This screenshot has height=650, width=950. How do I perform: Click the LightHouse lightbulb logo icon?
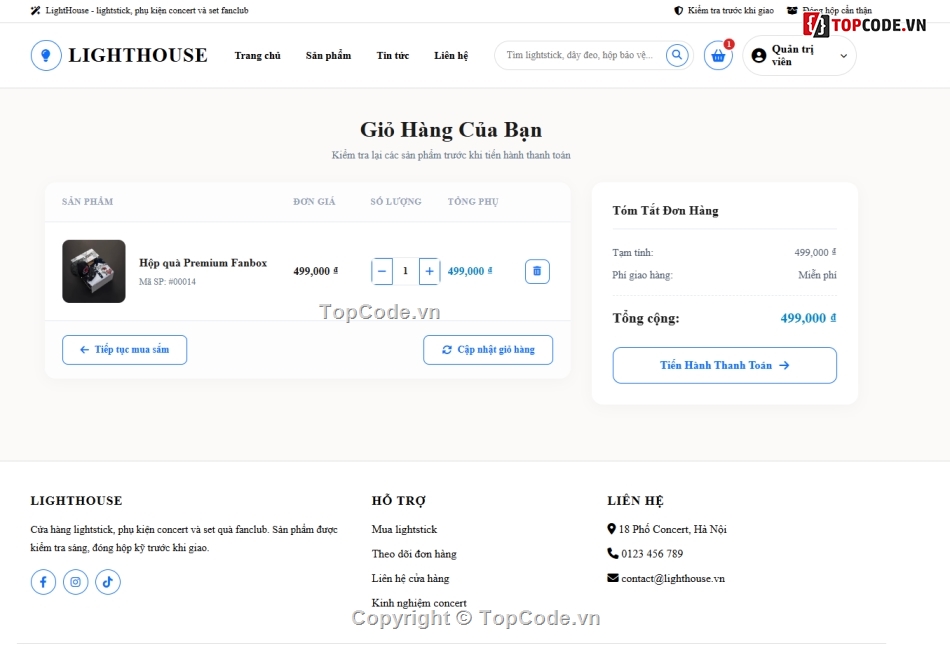(x=46, y=56)
